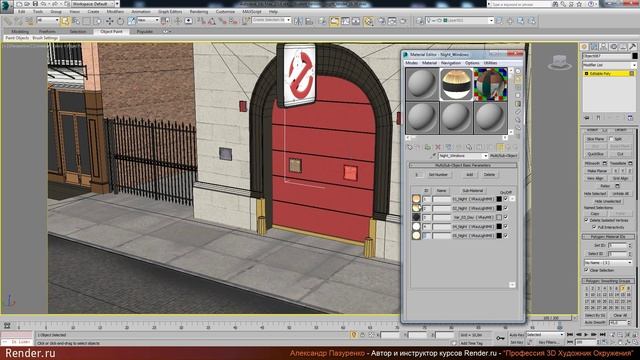Viewport: 640px width, 360px height.
Task: Click the Hide Unselected button
Action: coord(607,201)
